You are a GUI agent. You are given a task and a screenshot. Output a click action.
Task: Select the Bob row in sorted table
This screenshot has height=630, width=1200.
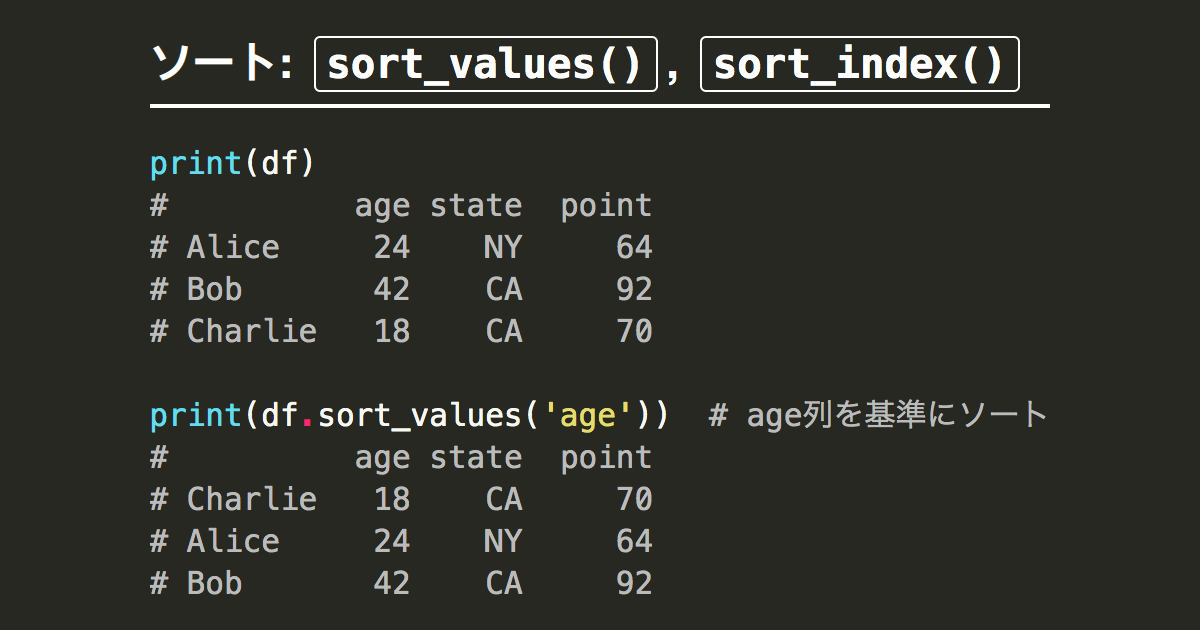[401, 583]
